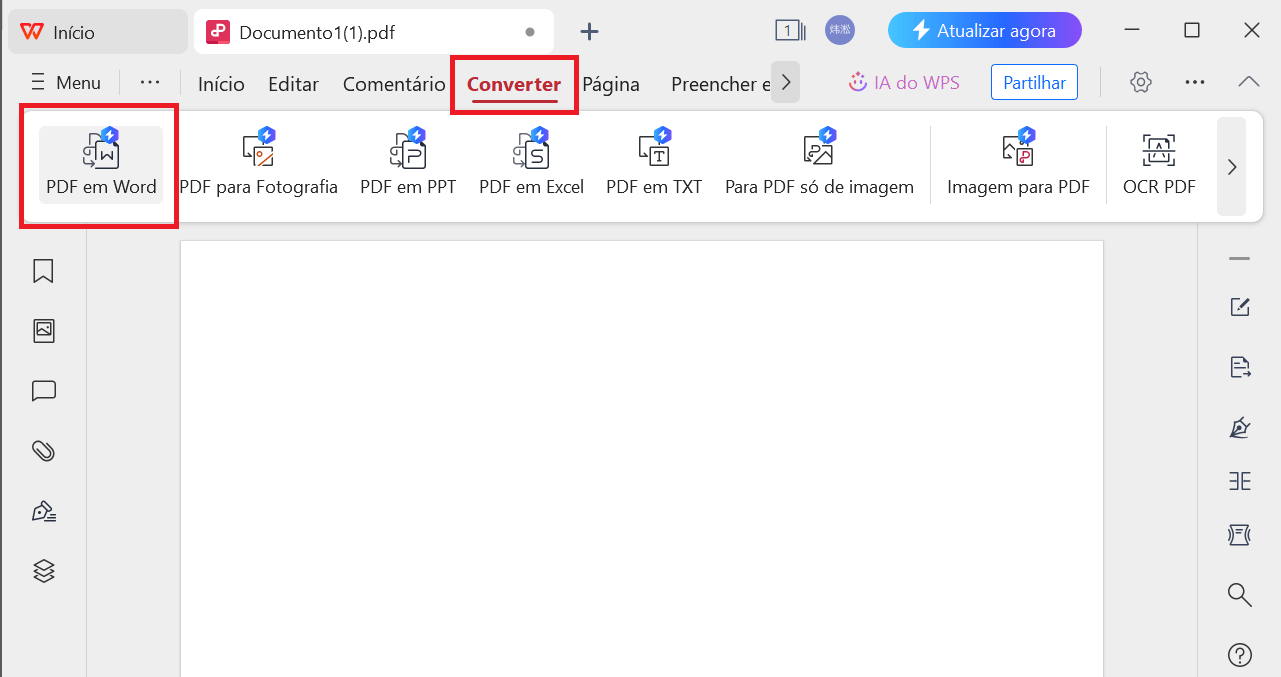Open the Página tab
1281x677 pixels.
coord(611,84)
